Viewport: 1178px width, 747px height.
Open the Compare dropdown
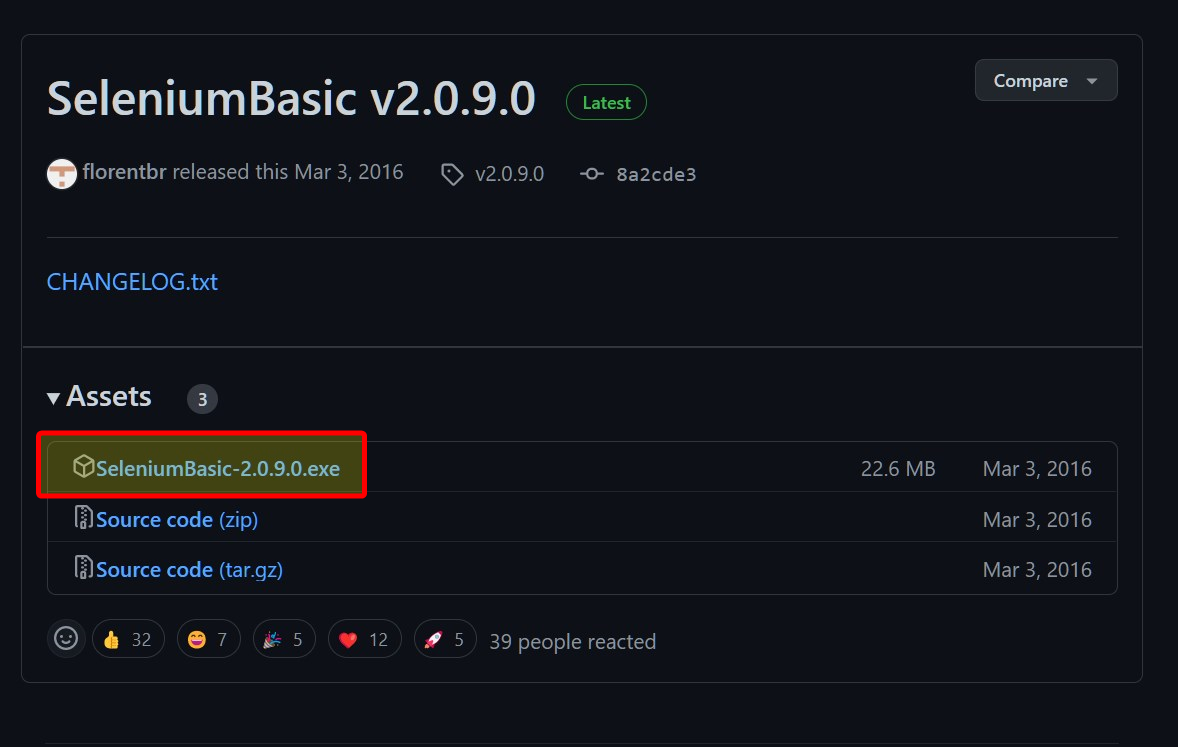pyautogui.click(x=1046, y=80)
